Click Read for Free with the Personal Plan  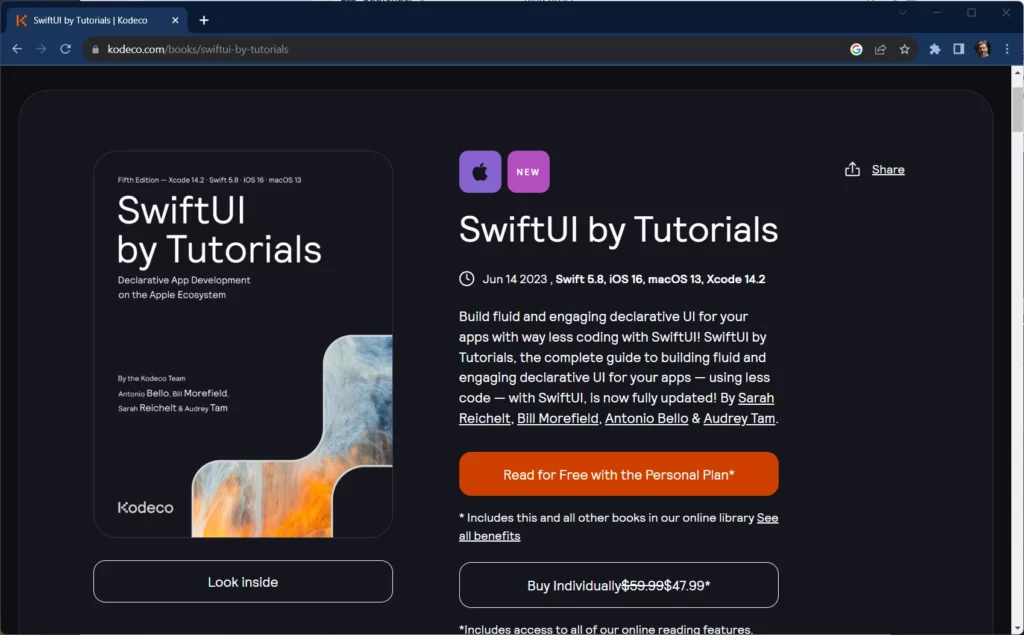[x=618, y=474]
